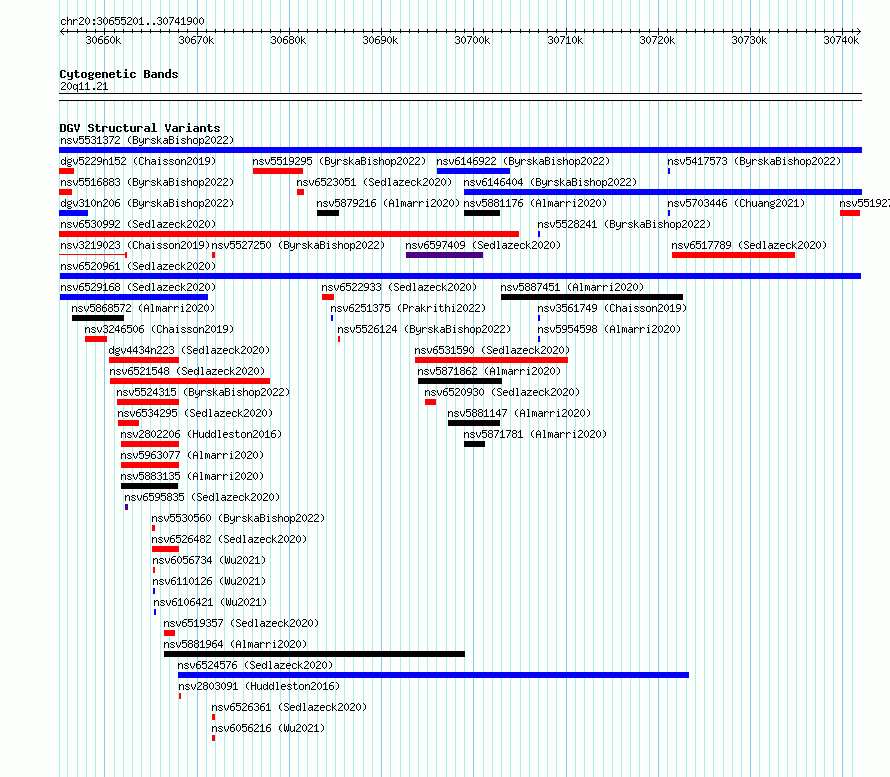The width and height of the screenshot is (890, 777).
Task: Click nsv3219023 (Chaisson2019) label
Action: pos(135,245)
